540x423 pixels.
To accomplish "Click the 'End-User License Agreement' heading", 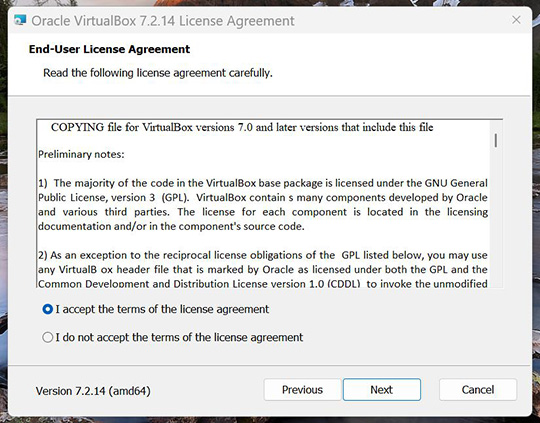I will pos(109,49).
